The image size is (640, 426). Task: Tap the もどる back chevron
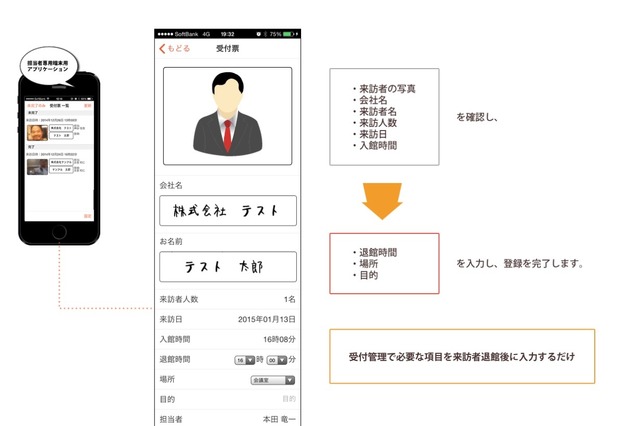point(162,49)
